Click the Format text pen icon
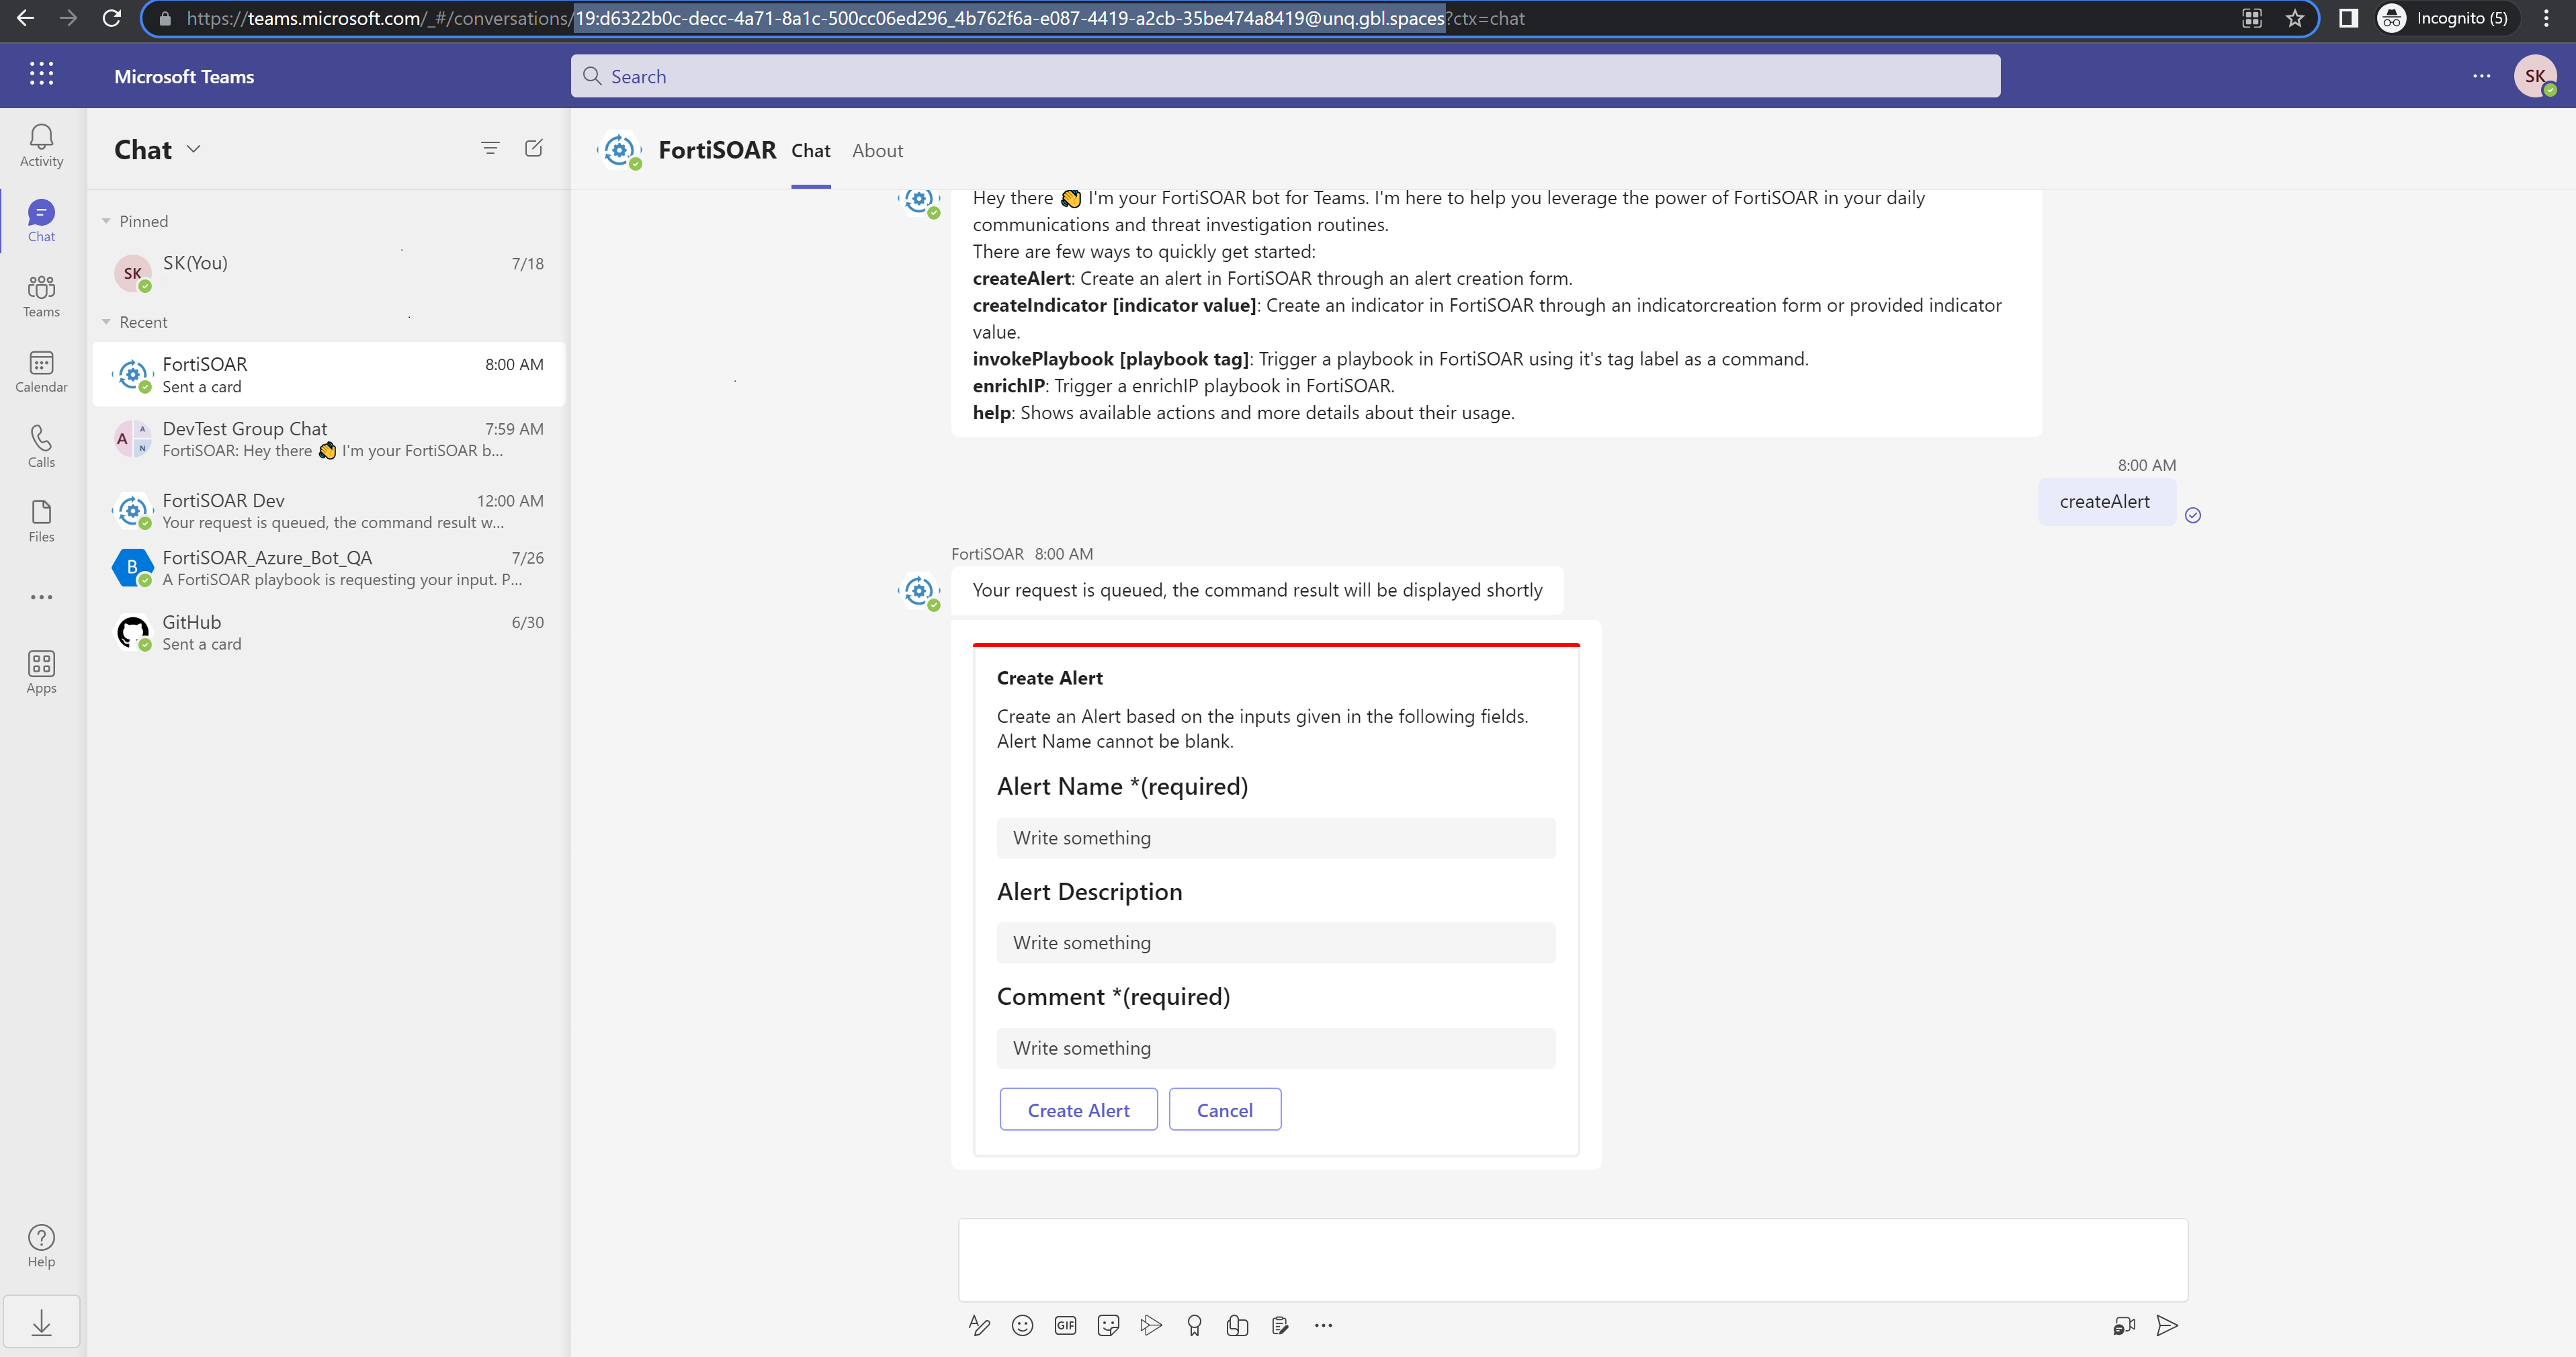Screen dimensions: 2576x1357 [979, 1325]
